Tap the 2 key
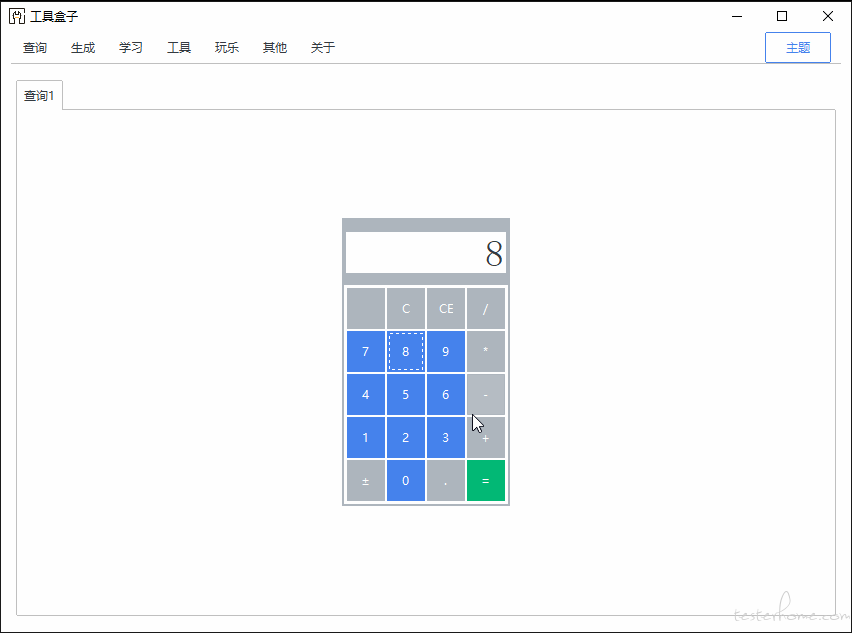 tap(406, 437)
